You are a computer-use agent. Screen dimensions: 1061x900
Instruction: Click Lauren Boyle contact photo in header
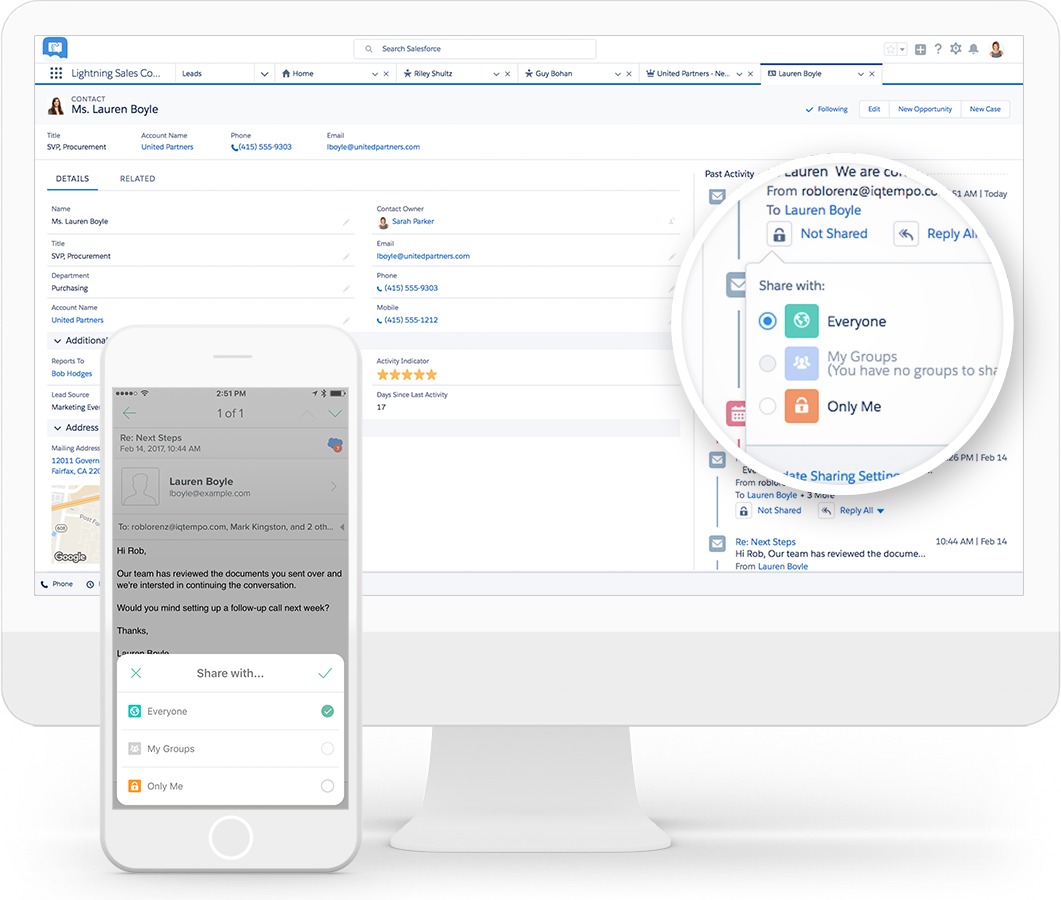click(56, 106)
